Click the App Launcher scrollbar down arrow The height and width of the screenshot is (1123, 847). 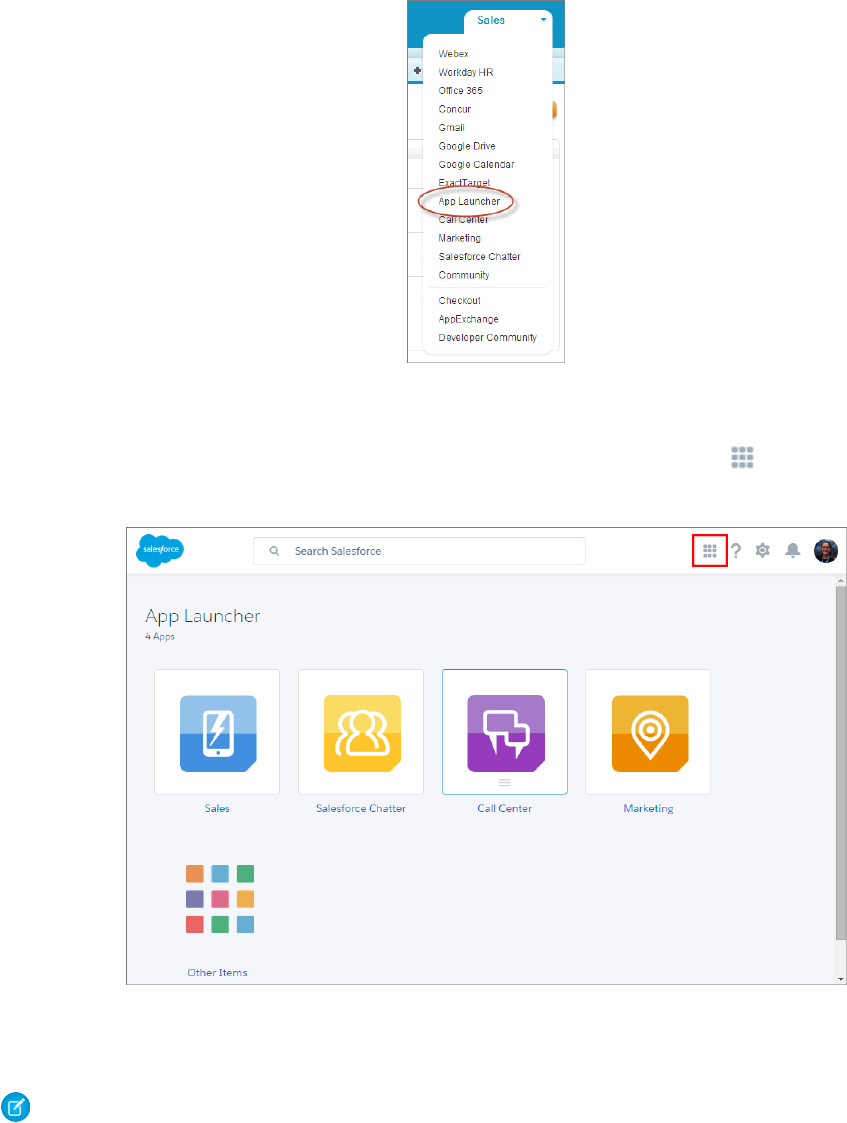[841, 979]
